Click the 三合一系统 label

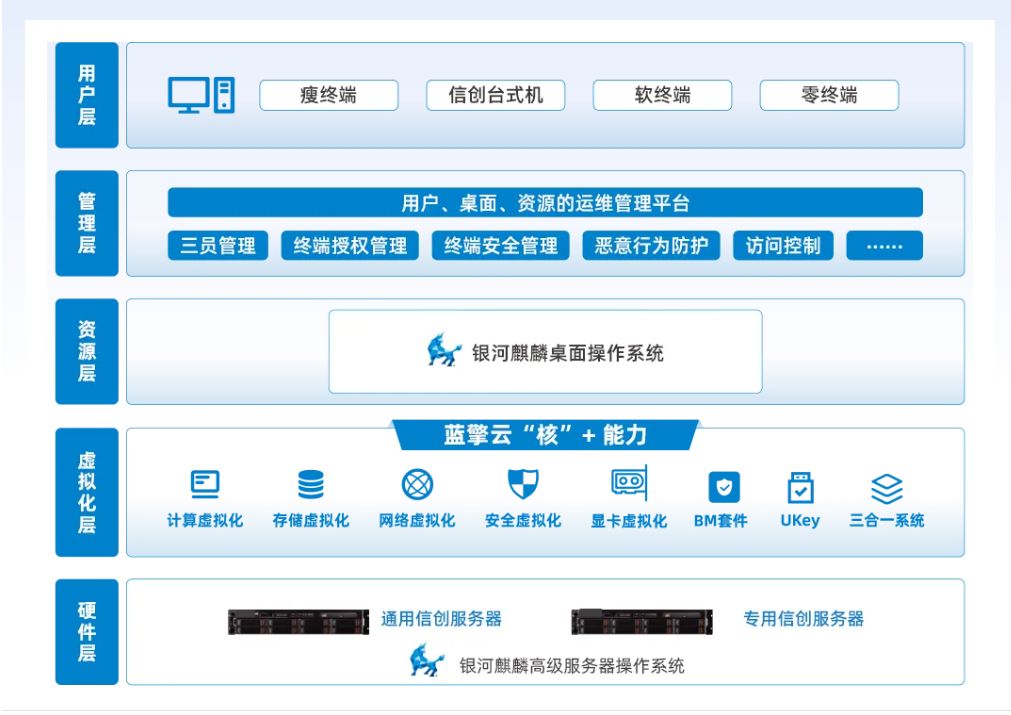tap(887, 520)
